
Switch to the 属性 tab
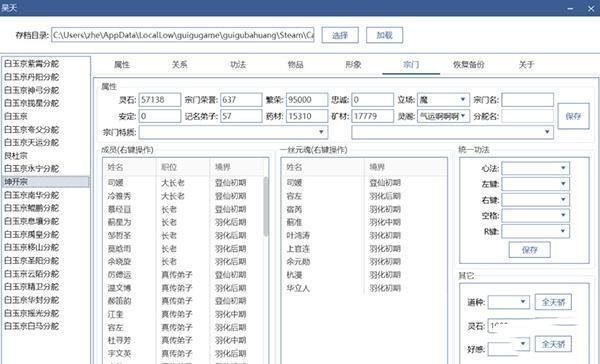[122, 65]
